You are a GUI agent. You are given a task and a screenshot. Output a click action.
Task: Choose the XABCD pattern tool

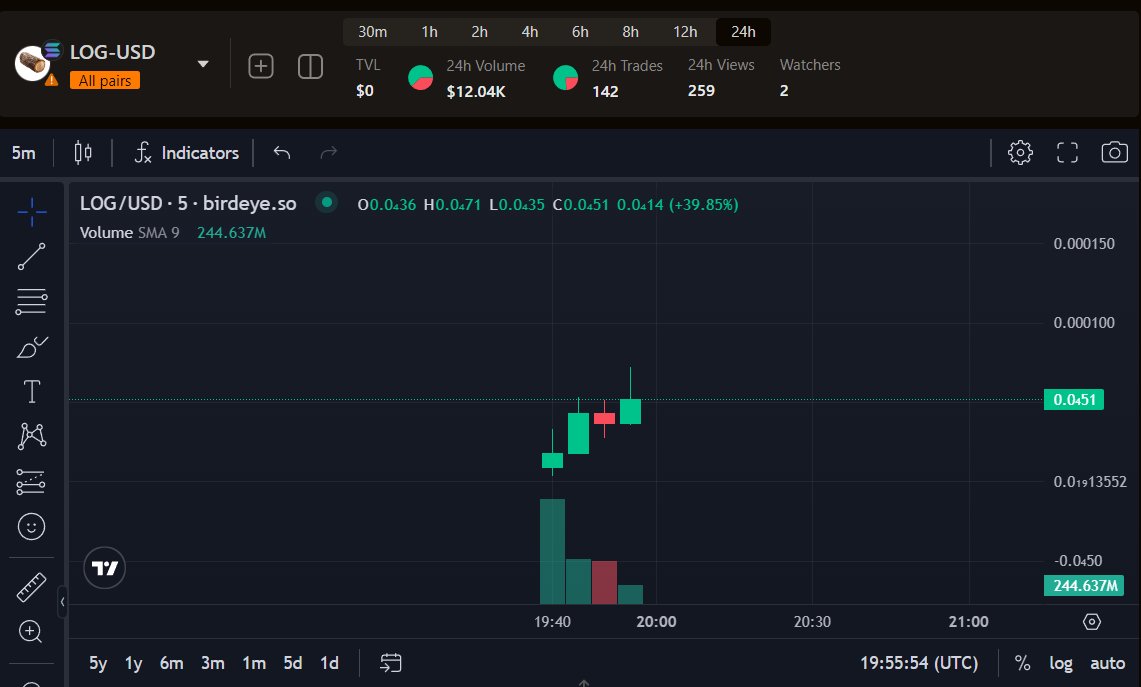coord(30,436)
